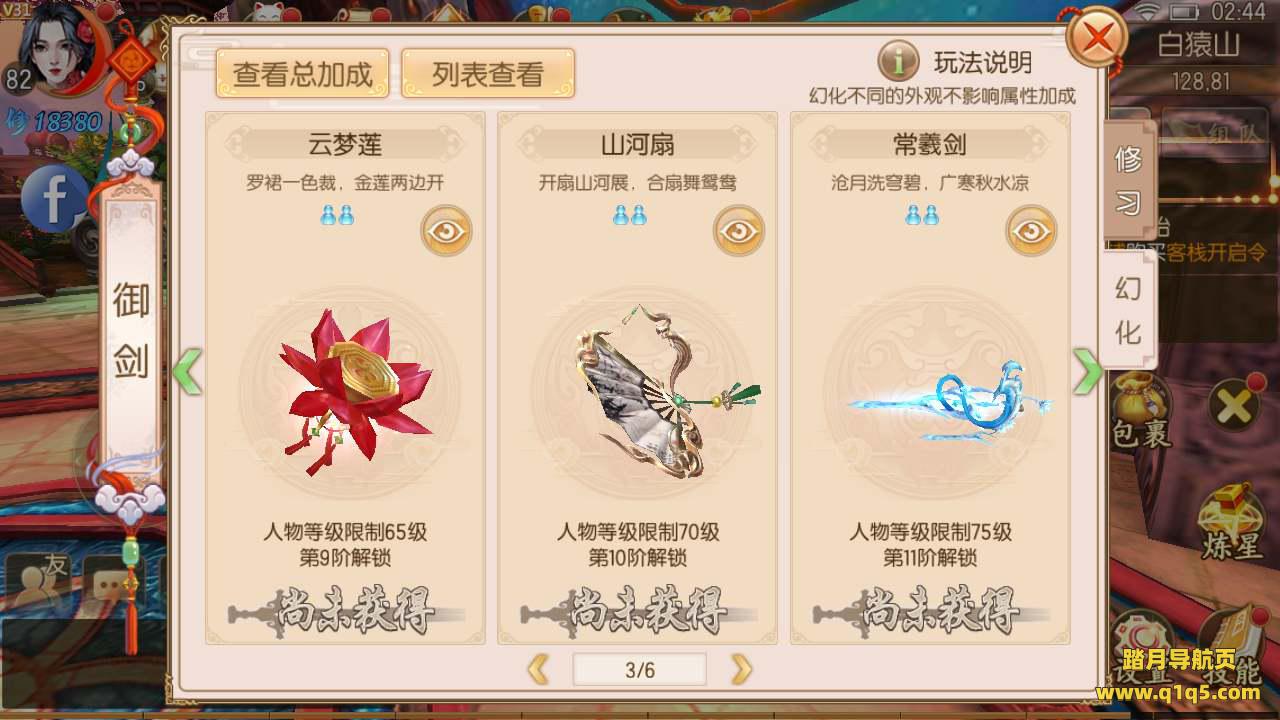Click the 查看总加成 button
Viewport: 1280px width, 720px height.
click(x=302, y=74)
